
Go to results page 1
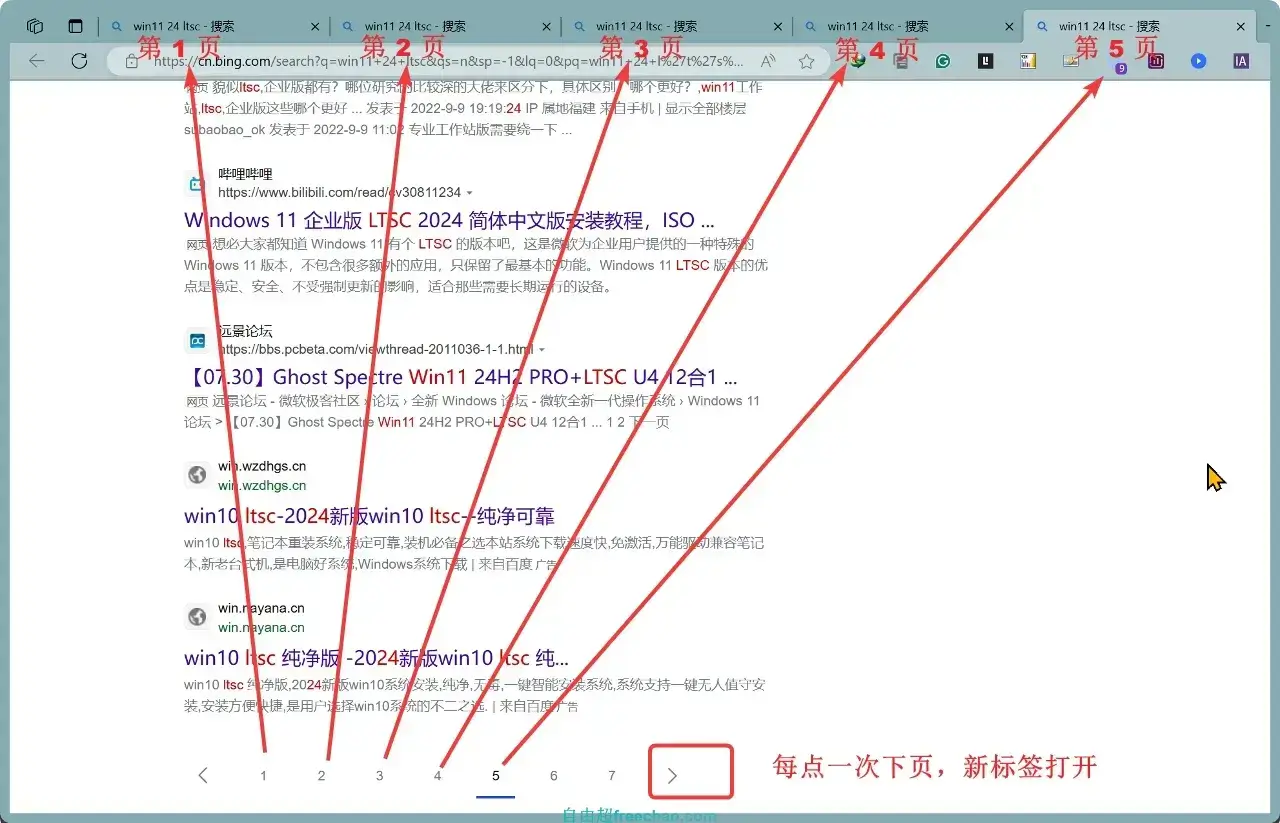click(x=263, y=775)
